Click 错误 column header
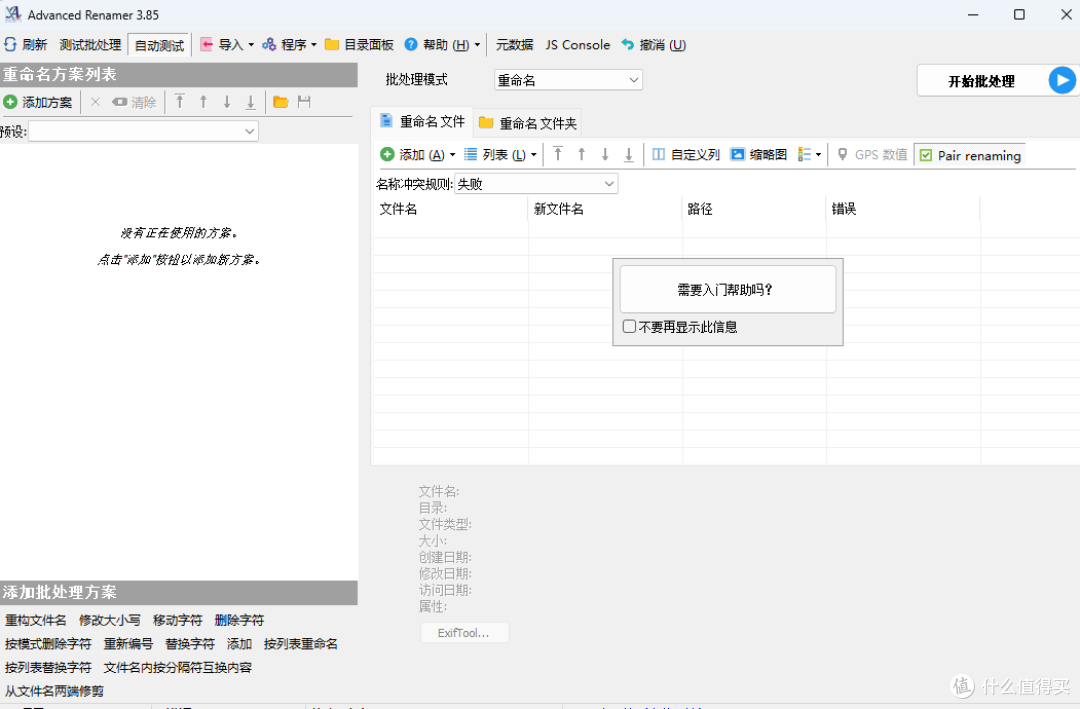1080x709 pixels. tap(903, 209)
